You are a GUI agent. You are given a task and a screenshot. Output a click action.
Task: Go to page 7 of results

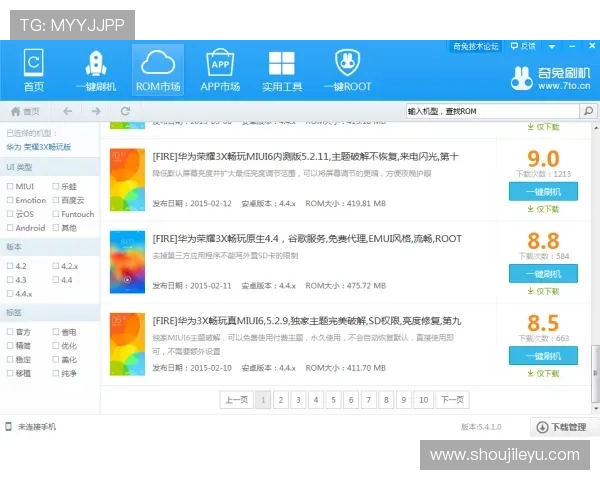click(369, 400)
